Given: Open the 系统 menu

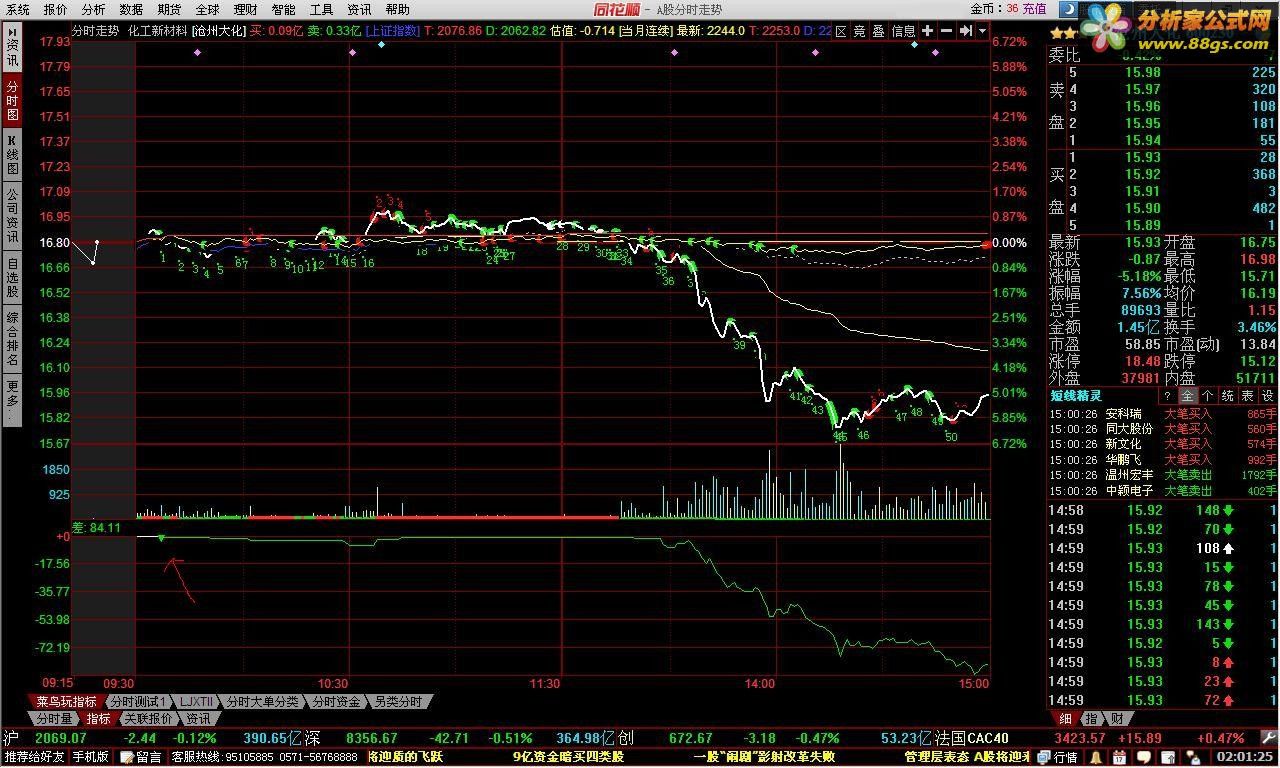Looking at the screenshot, I should [18, 9].
